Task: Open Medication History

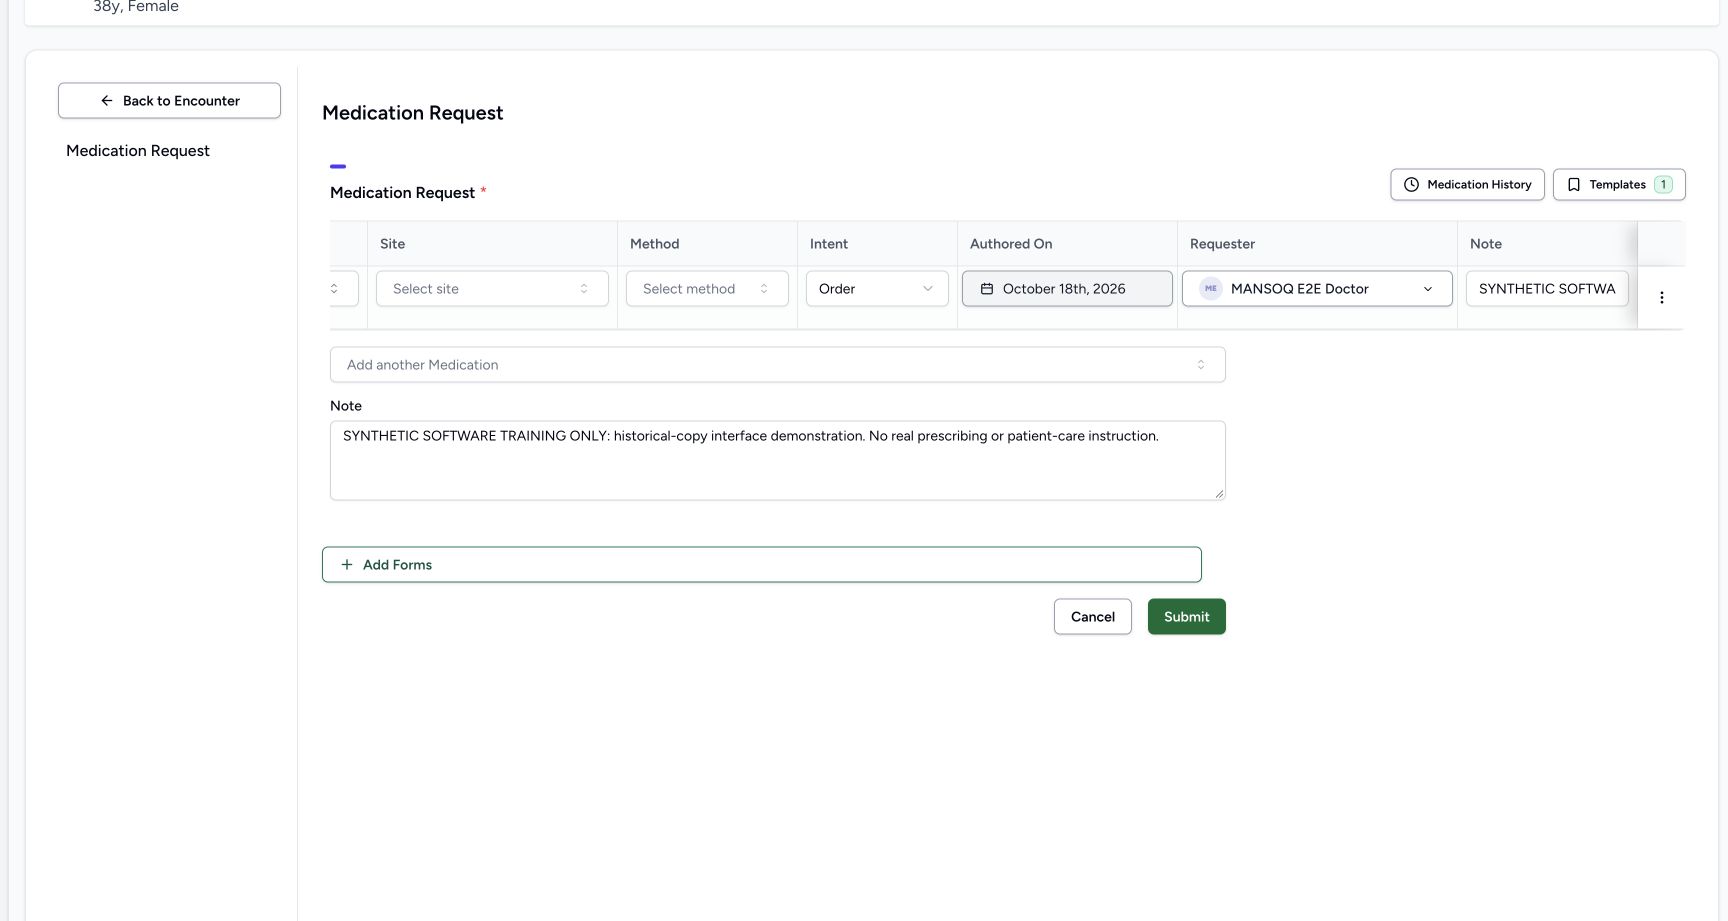Action: point(1467,185)
